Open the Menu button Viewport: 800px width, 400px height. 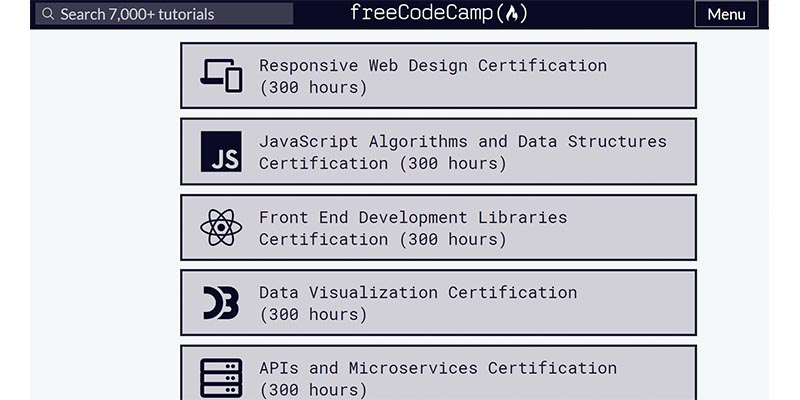[727, 14]
